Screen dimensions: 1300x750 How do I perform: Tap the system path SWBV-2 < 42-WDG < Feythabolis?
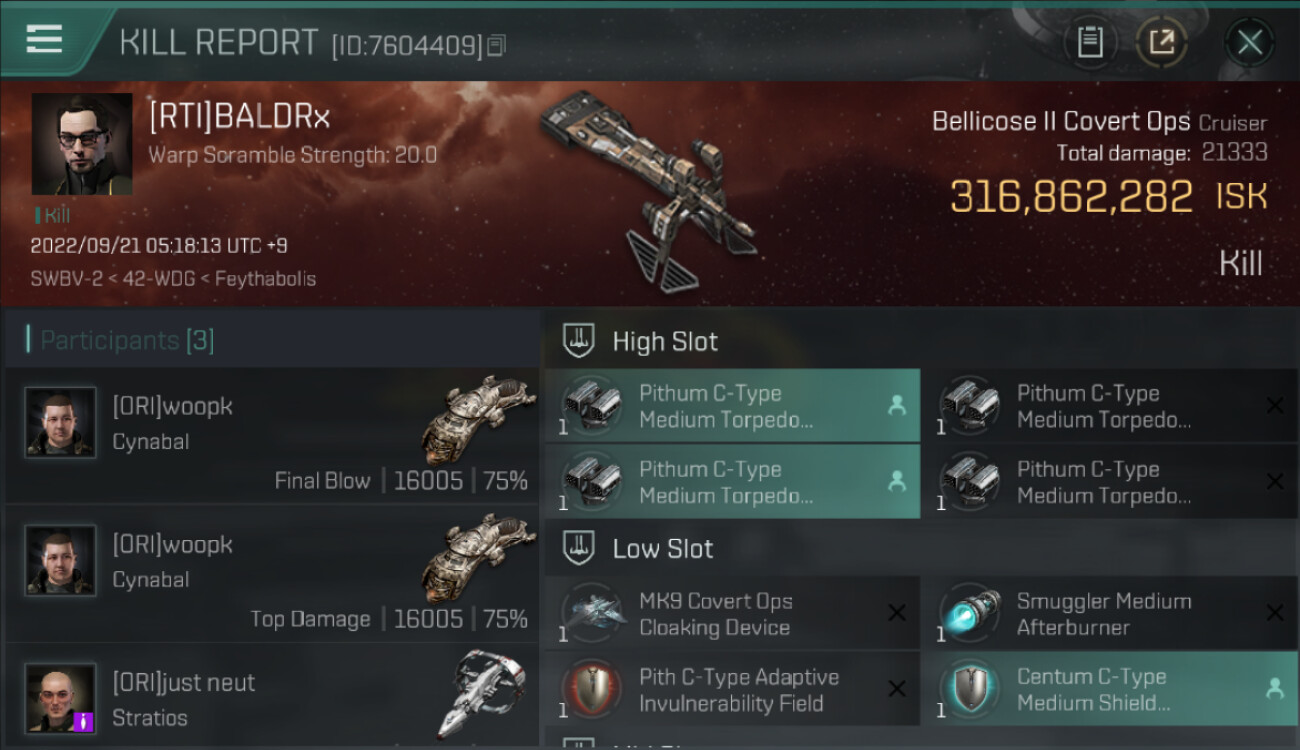point(173,279)
